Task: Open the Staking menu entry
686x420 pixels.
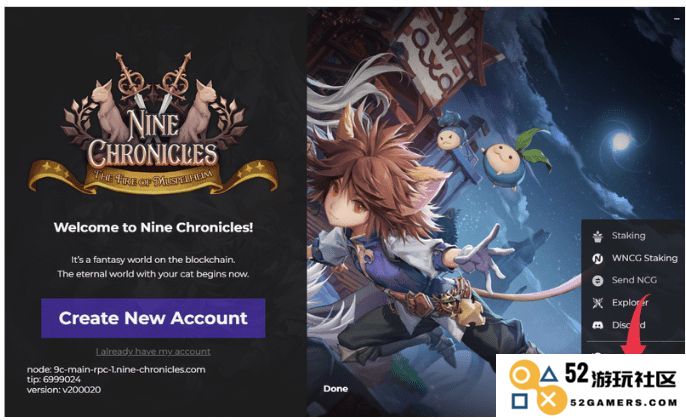Action: click(632, 236)
